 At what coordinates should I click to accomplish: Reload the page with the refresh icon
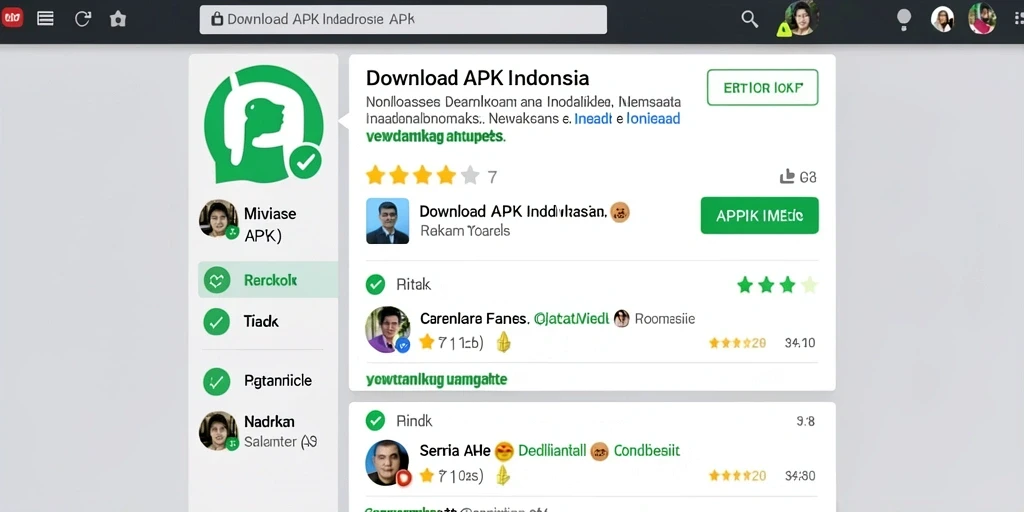82,18
